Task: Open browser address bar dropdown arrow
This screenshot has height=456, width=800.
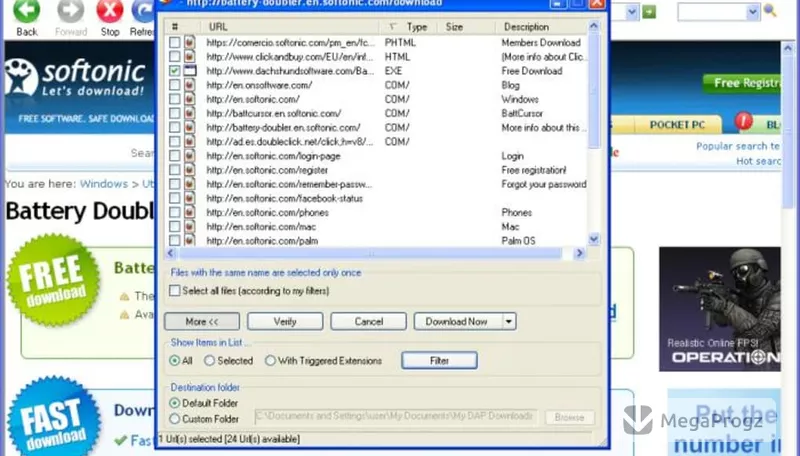Action: 632,12
